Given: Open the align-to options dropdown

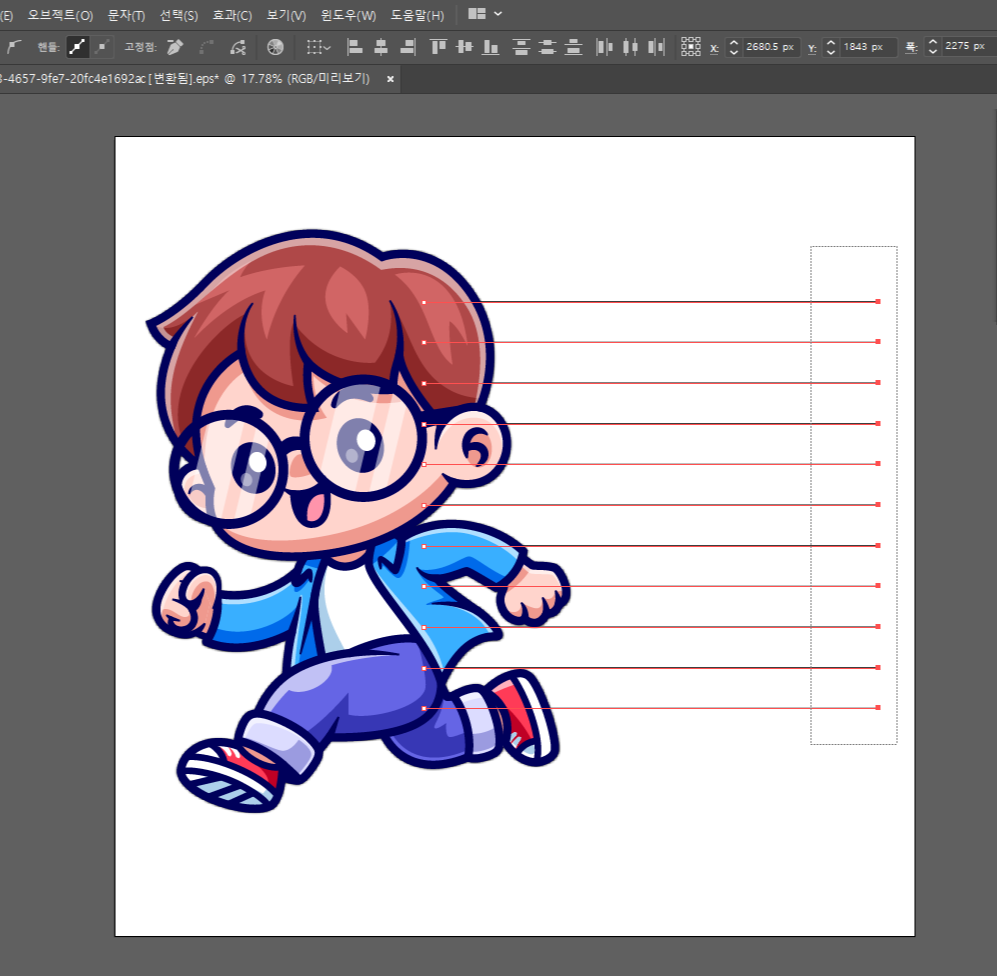Looking at the screenshot, I should 319,46.
